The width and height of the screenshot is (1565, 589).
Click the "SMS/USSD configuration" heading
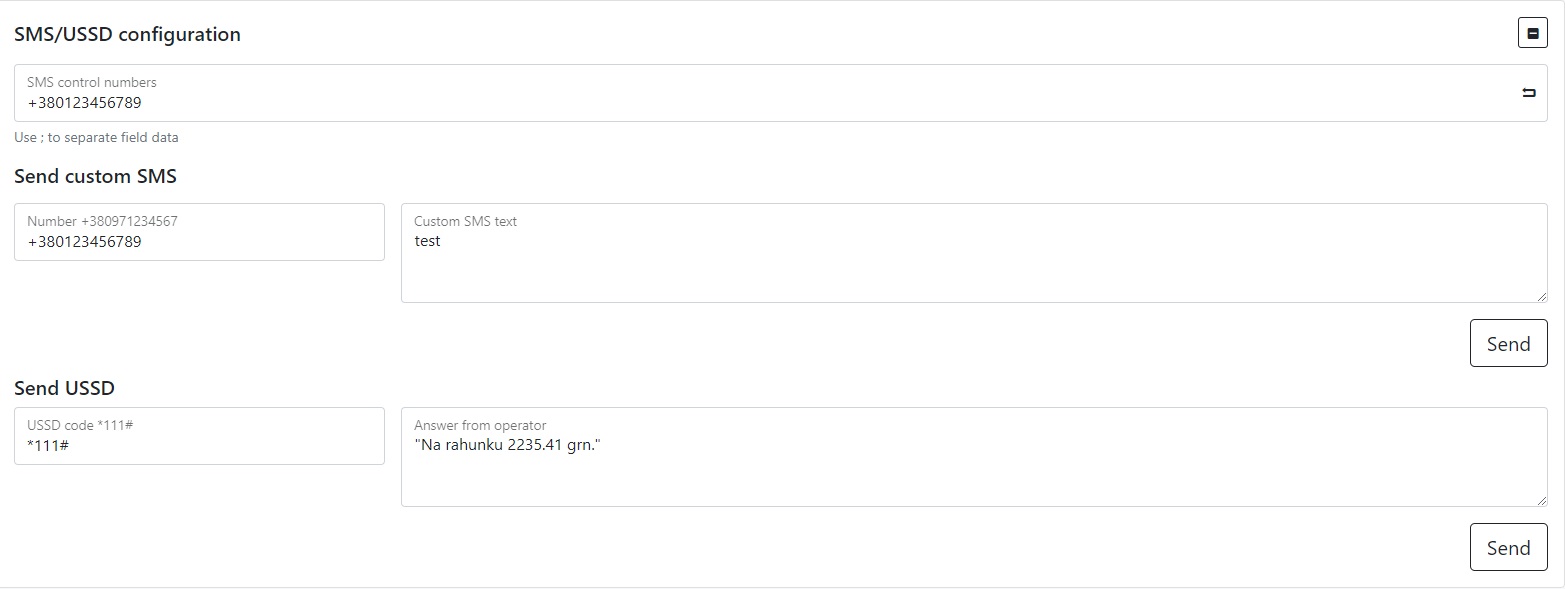127,34
